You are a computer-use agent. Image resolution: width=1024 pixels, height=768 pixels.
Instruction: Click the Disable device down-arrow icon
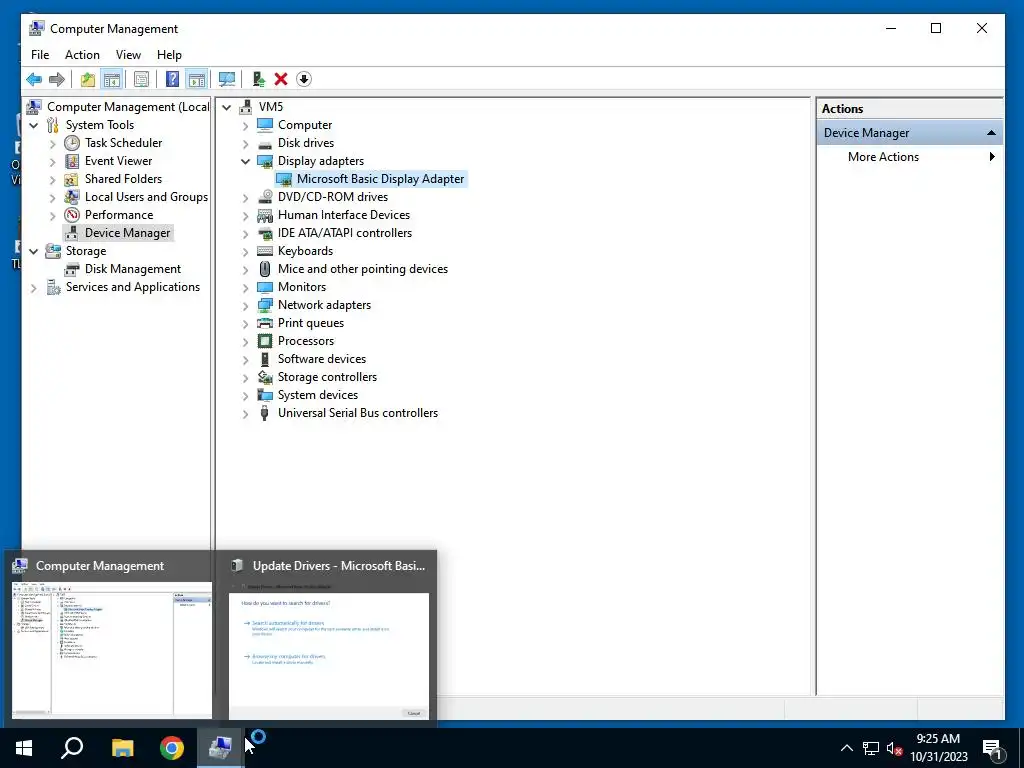click(304, 80)
